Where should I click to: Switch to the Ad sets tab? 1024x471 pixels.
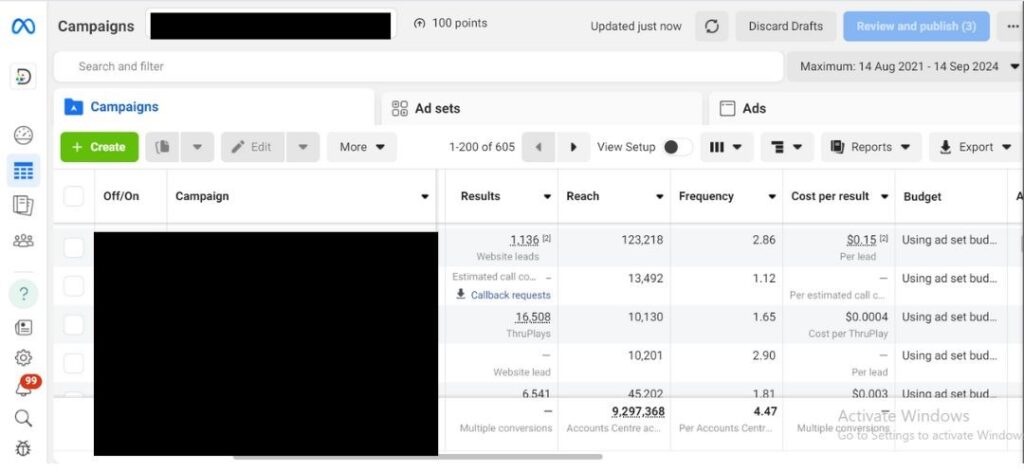pyautogui.click(x=437, y=108)
